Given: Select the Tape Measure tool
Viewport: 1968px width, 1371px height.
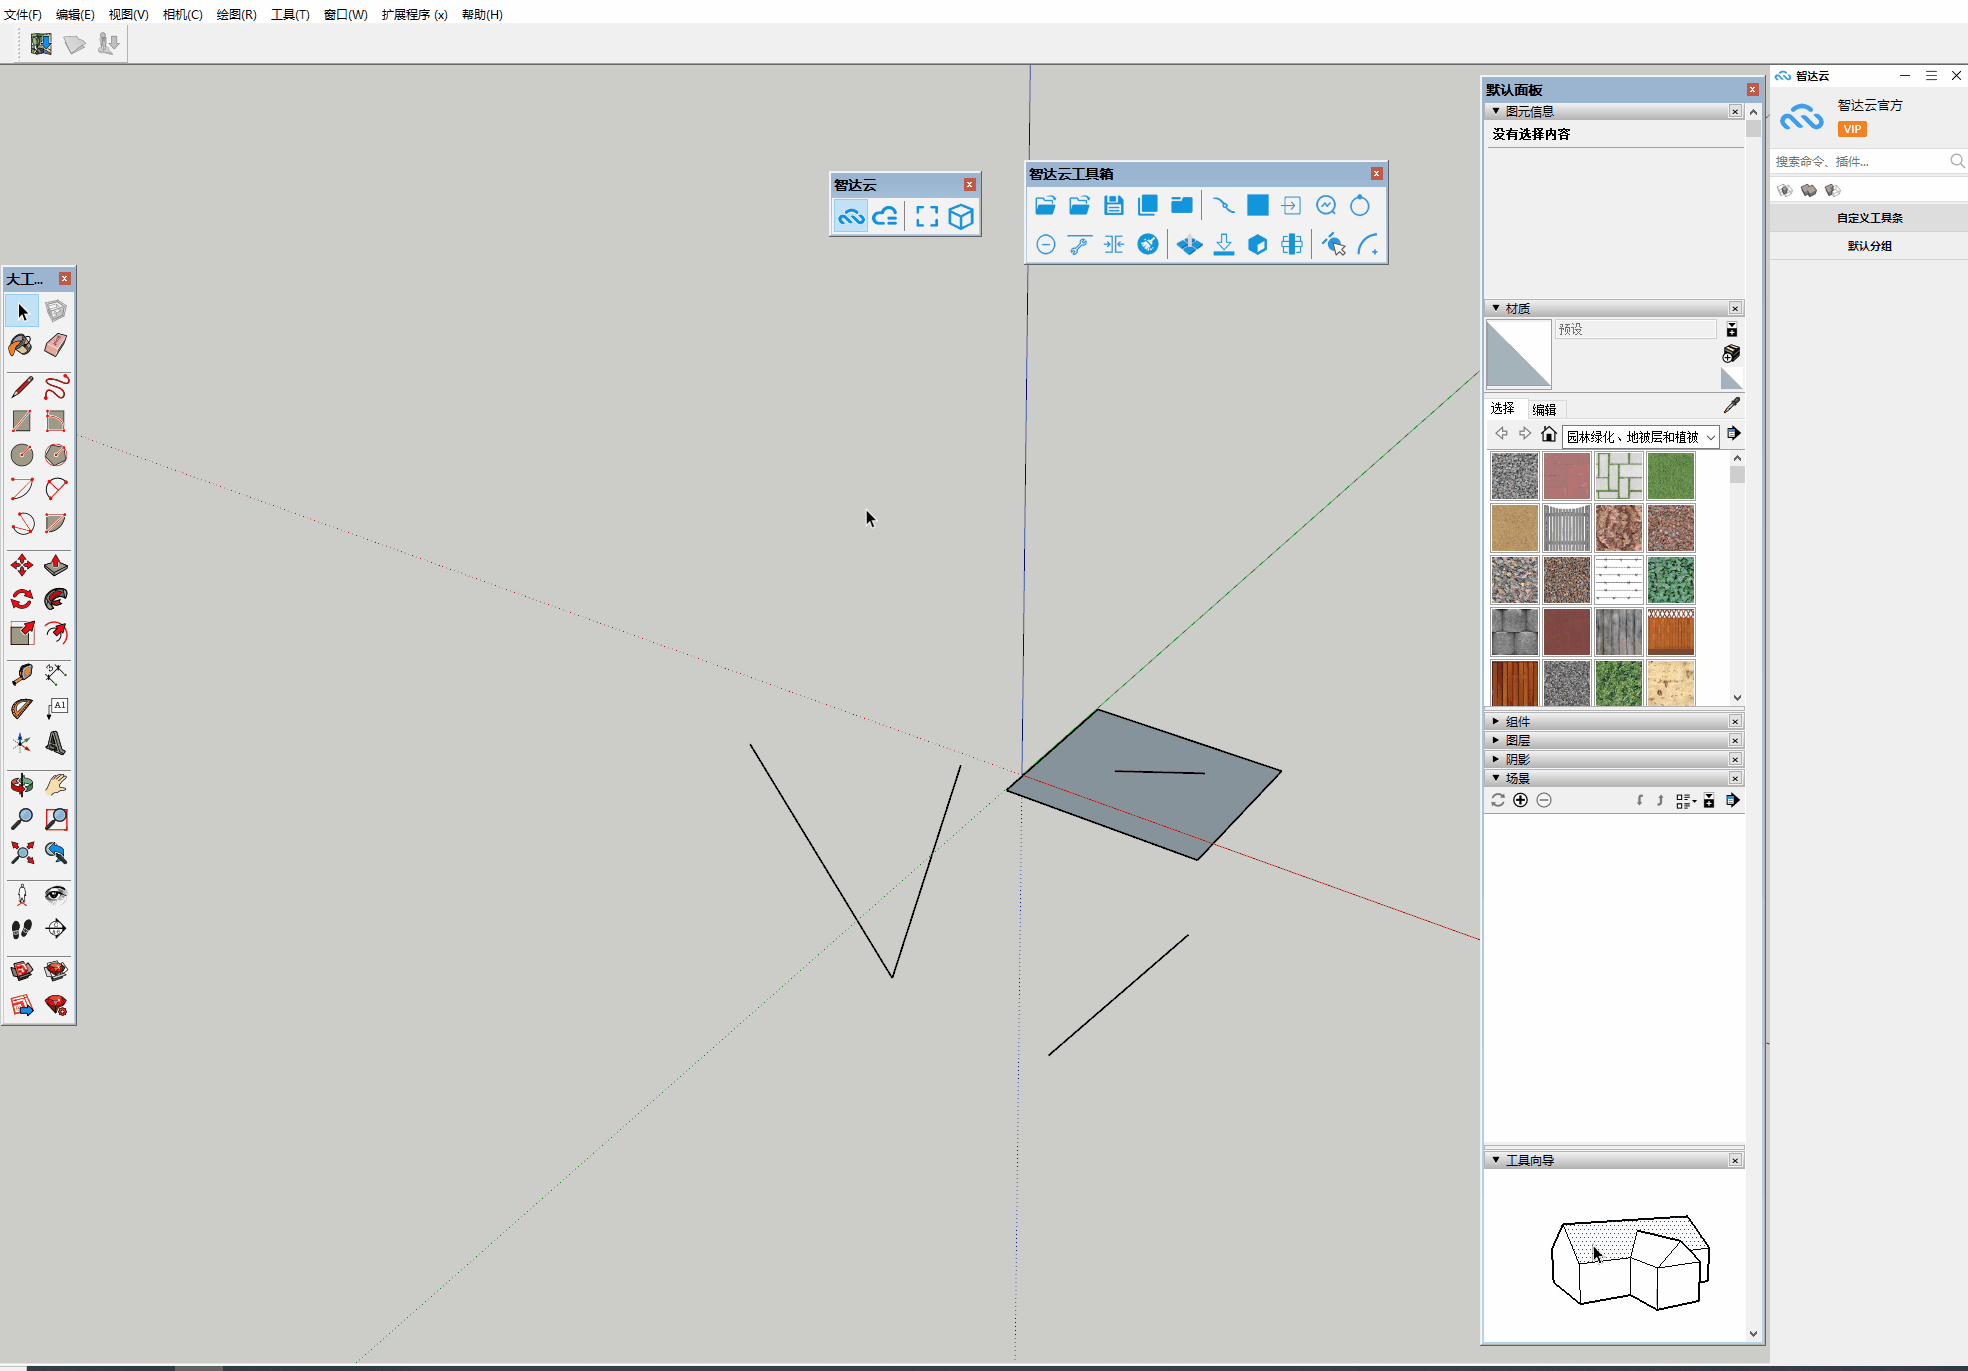Looking at the screenshot, I should [21, 675].
